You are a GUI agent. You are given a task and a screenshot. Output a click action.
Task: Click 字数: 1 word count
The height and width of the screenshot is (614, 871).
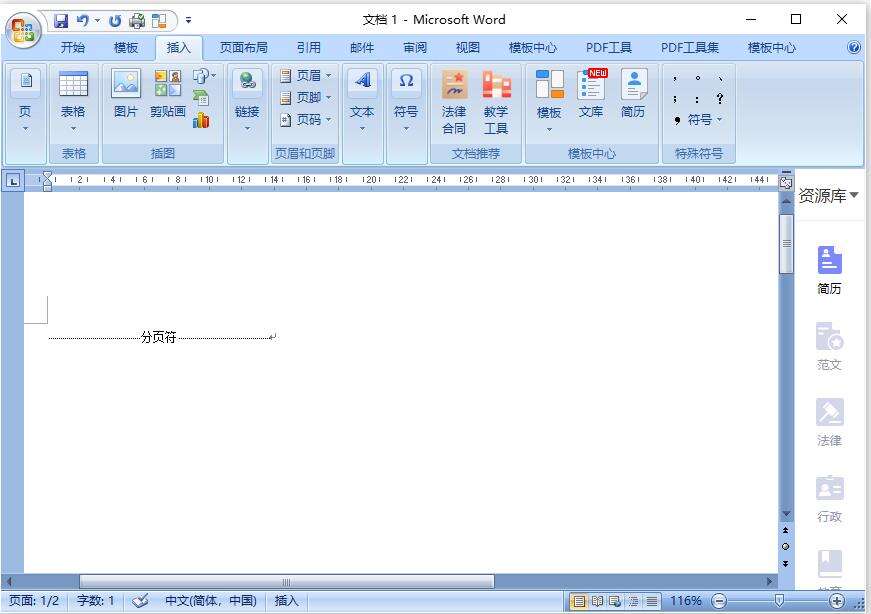coord(96,601)
